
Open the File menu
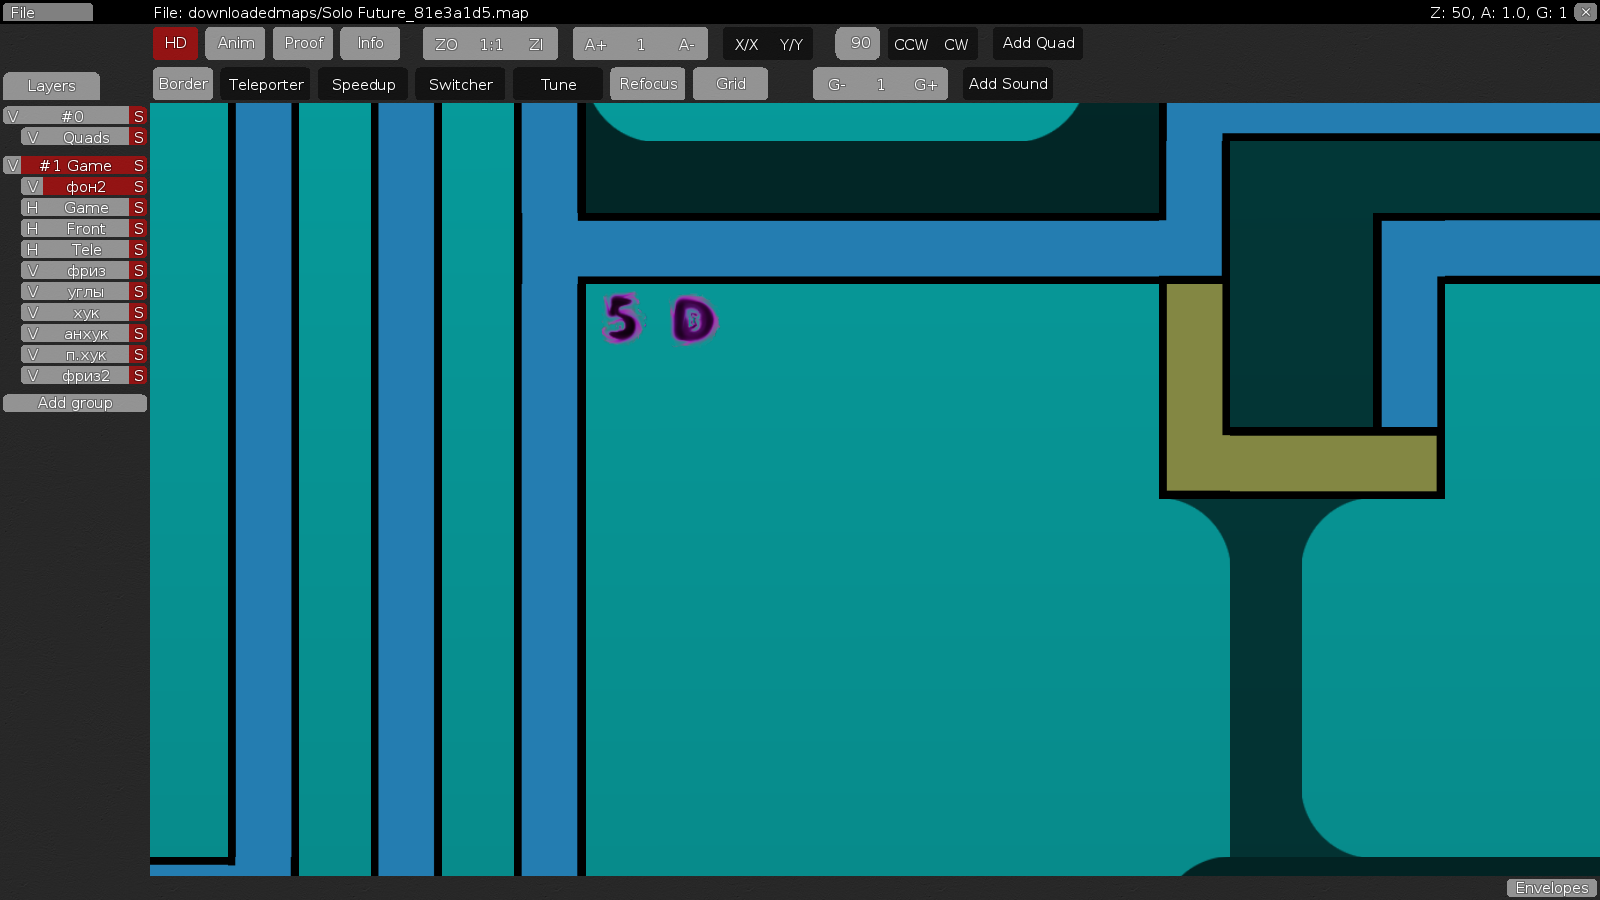46,12
